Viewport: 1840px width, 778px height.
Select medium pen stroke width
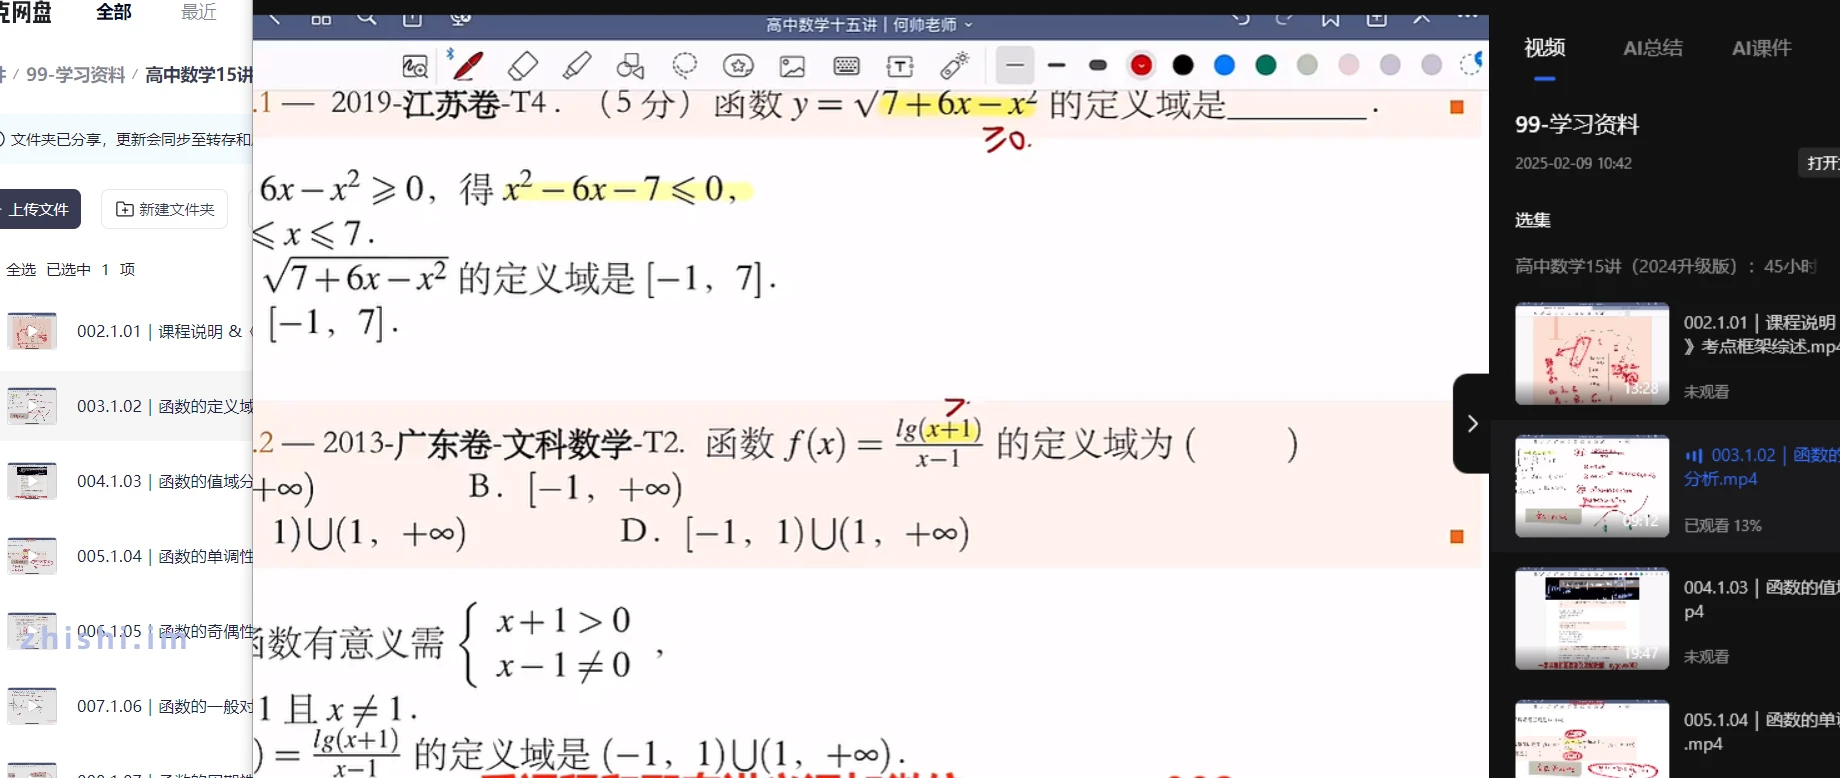click(1056, 65)
